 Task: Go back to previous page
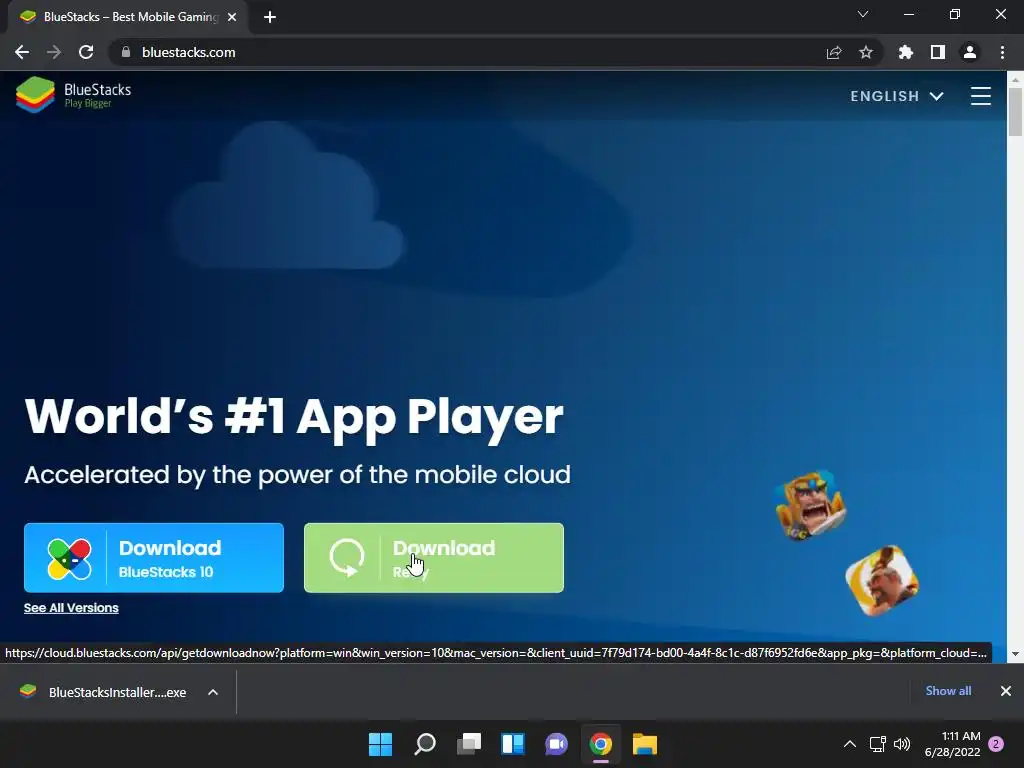[x=22, y=52]
